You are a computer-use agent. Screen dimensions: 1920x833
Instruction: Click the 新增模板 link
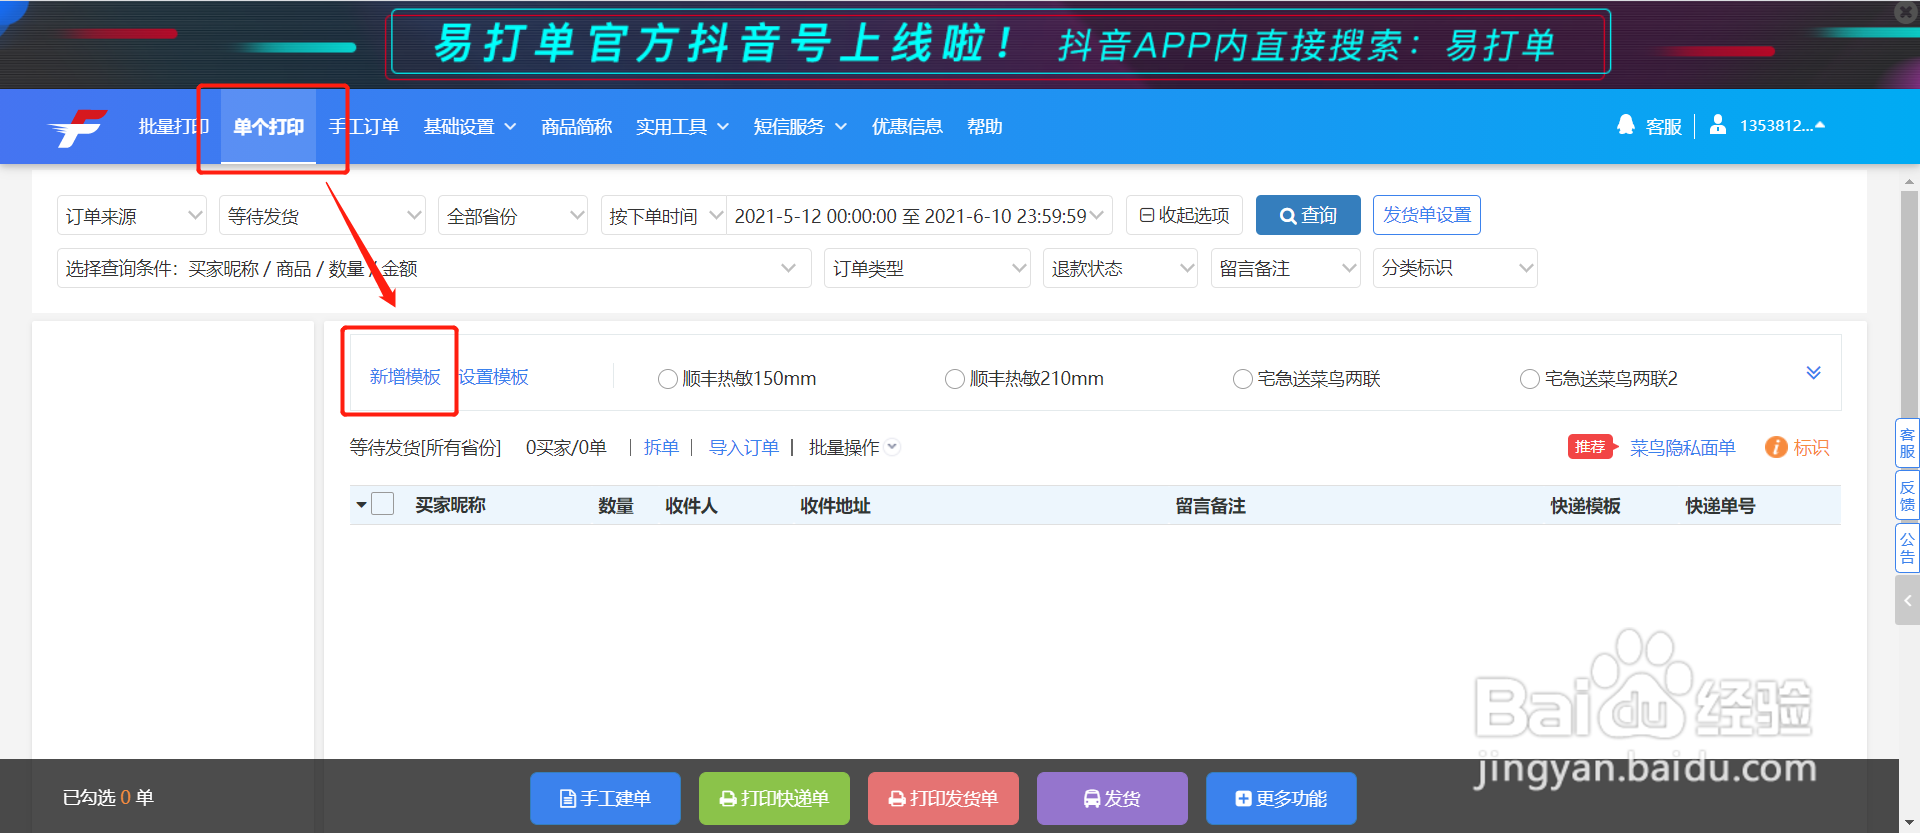405,376
